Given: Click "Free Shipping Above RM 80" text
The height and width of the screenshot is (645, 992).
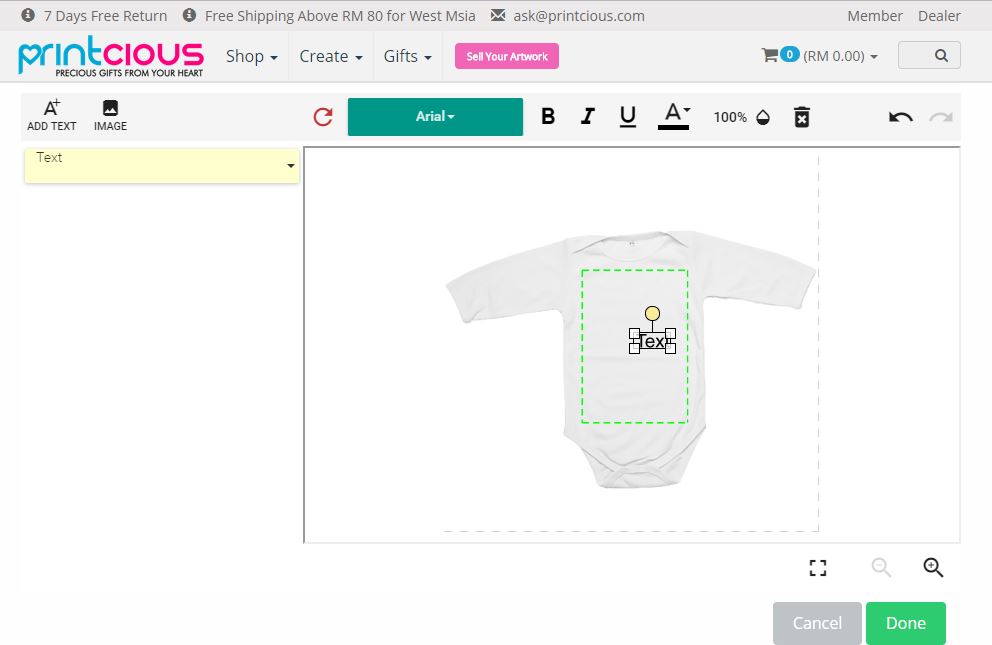Looking at the screenshot, I should point(294,16).
